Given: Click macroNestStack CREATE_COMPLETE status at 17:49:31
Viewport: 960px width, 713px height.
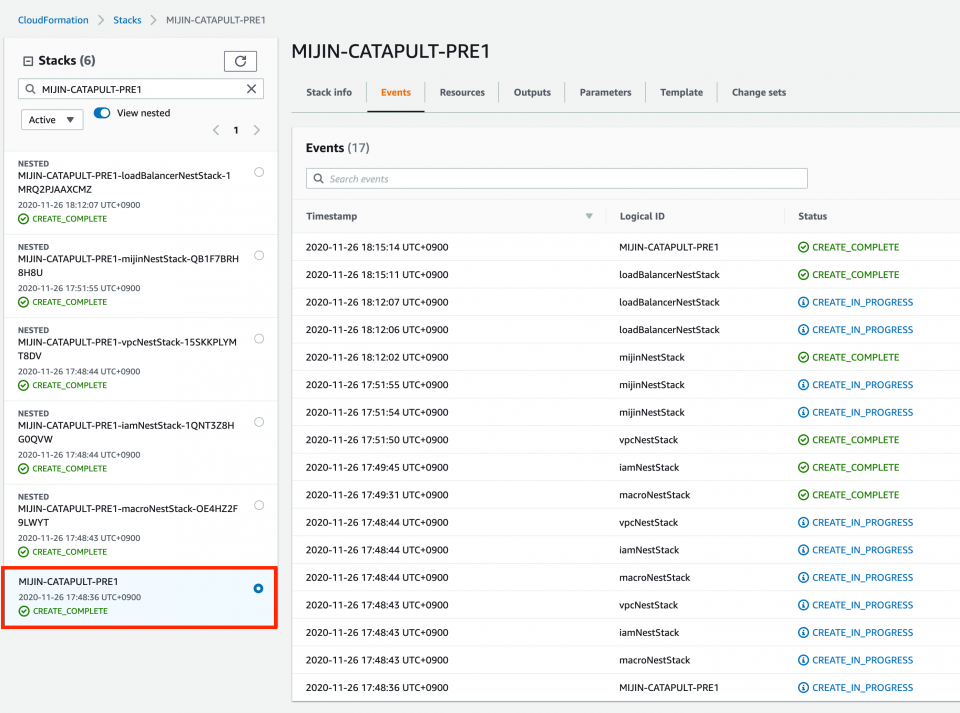Looking at the screenshot, I should [849, 495].
